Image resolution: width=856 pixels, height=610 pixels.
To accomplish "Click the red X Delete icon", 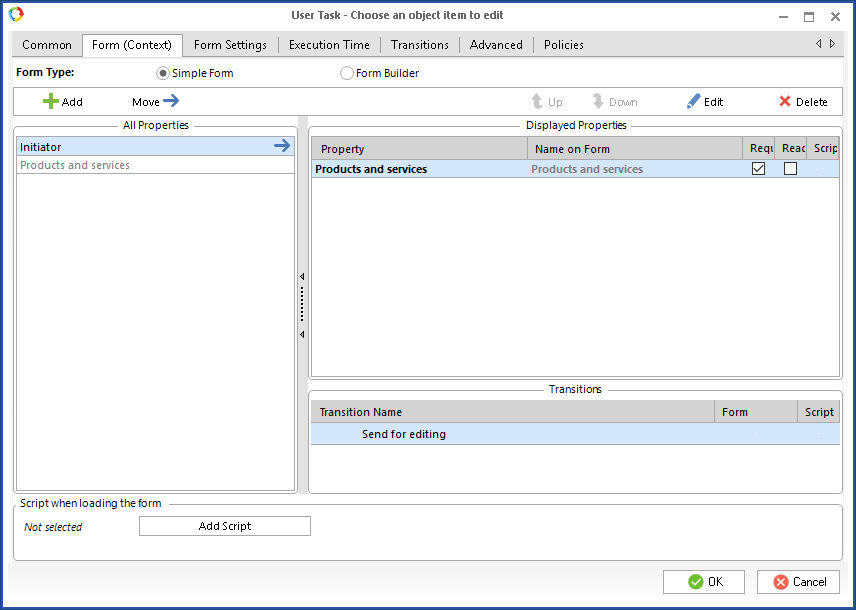I will (785, 102).
